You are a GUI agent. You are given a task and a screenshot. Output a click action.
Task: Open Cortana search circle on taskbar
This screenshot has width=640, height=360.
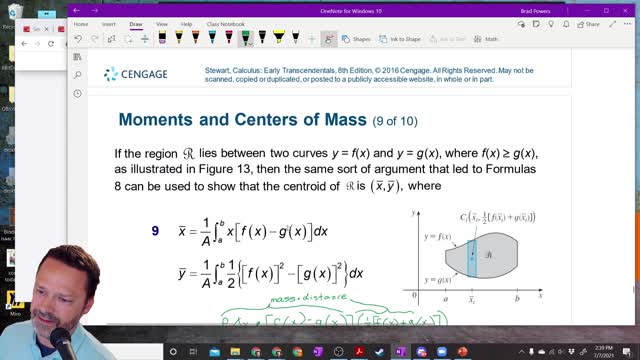(173, 351)
